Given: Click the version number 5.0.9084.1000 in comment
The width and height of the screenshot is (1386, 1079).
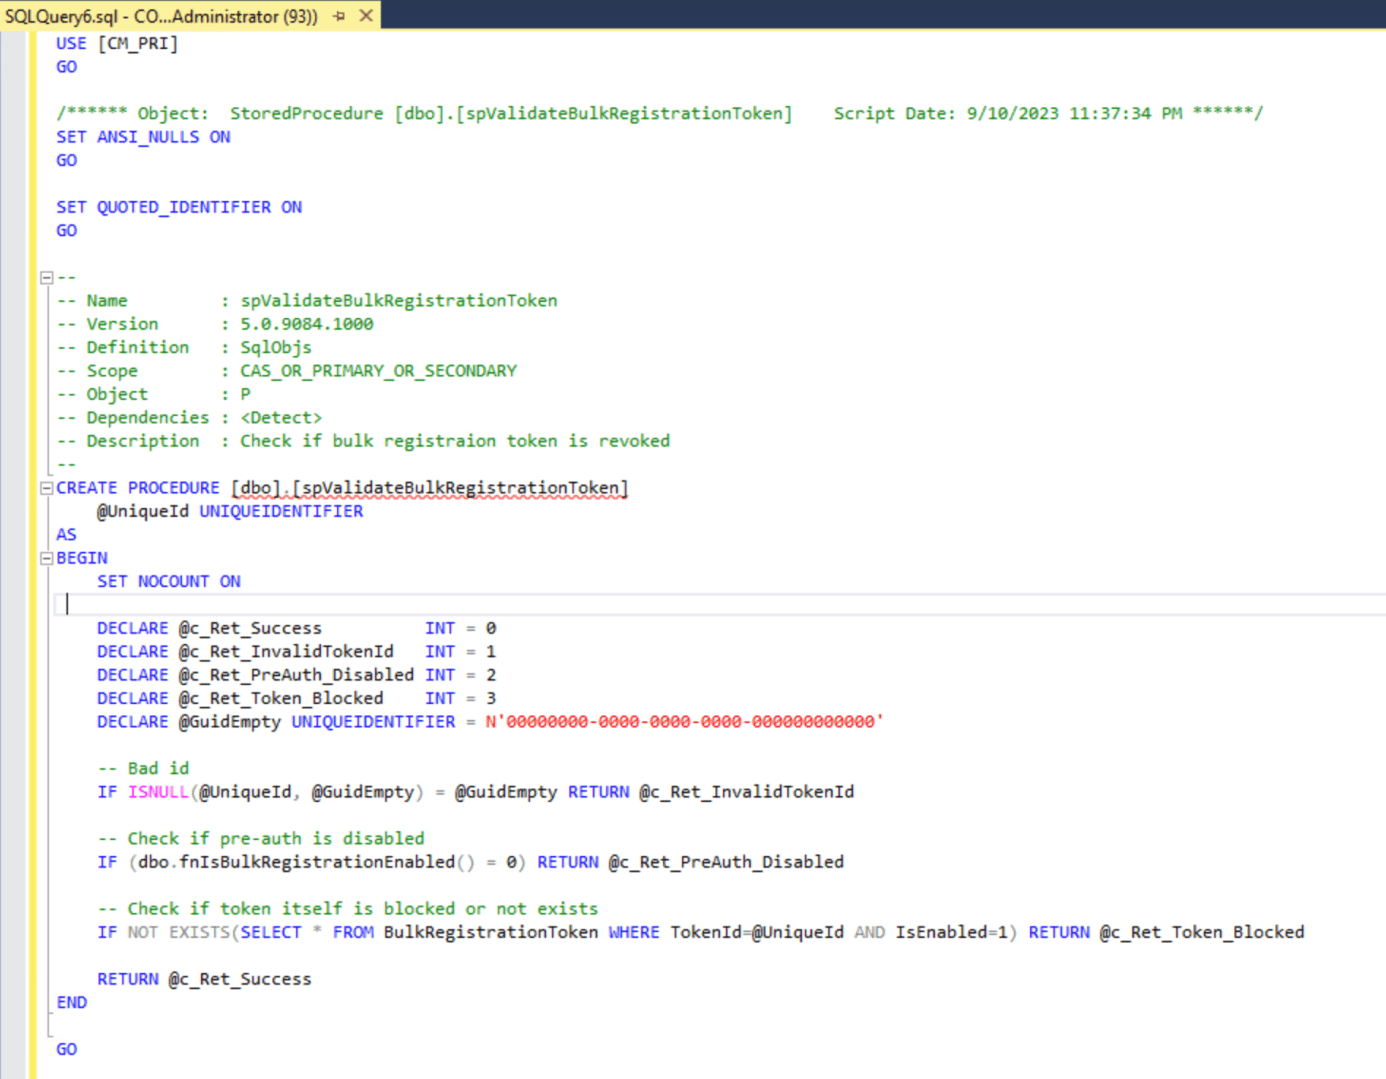Looking at the screenshot, I should point(306,324).
